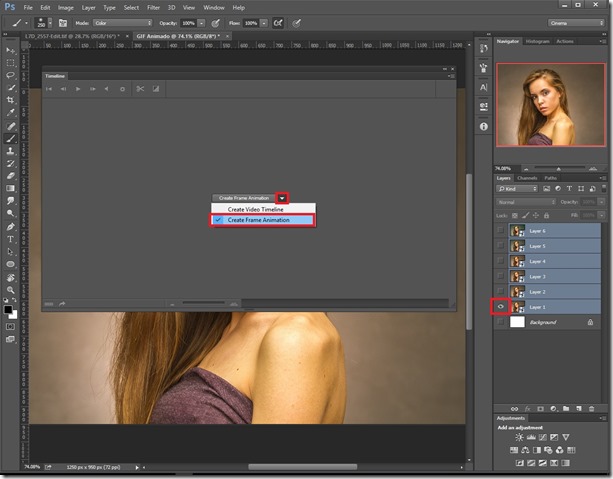The width and height of the screenshot is (613, 479).
Task: Select the Move tool
Action: [x=10, y=50]
